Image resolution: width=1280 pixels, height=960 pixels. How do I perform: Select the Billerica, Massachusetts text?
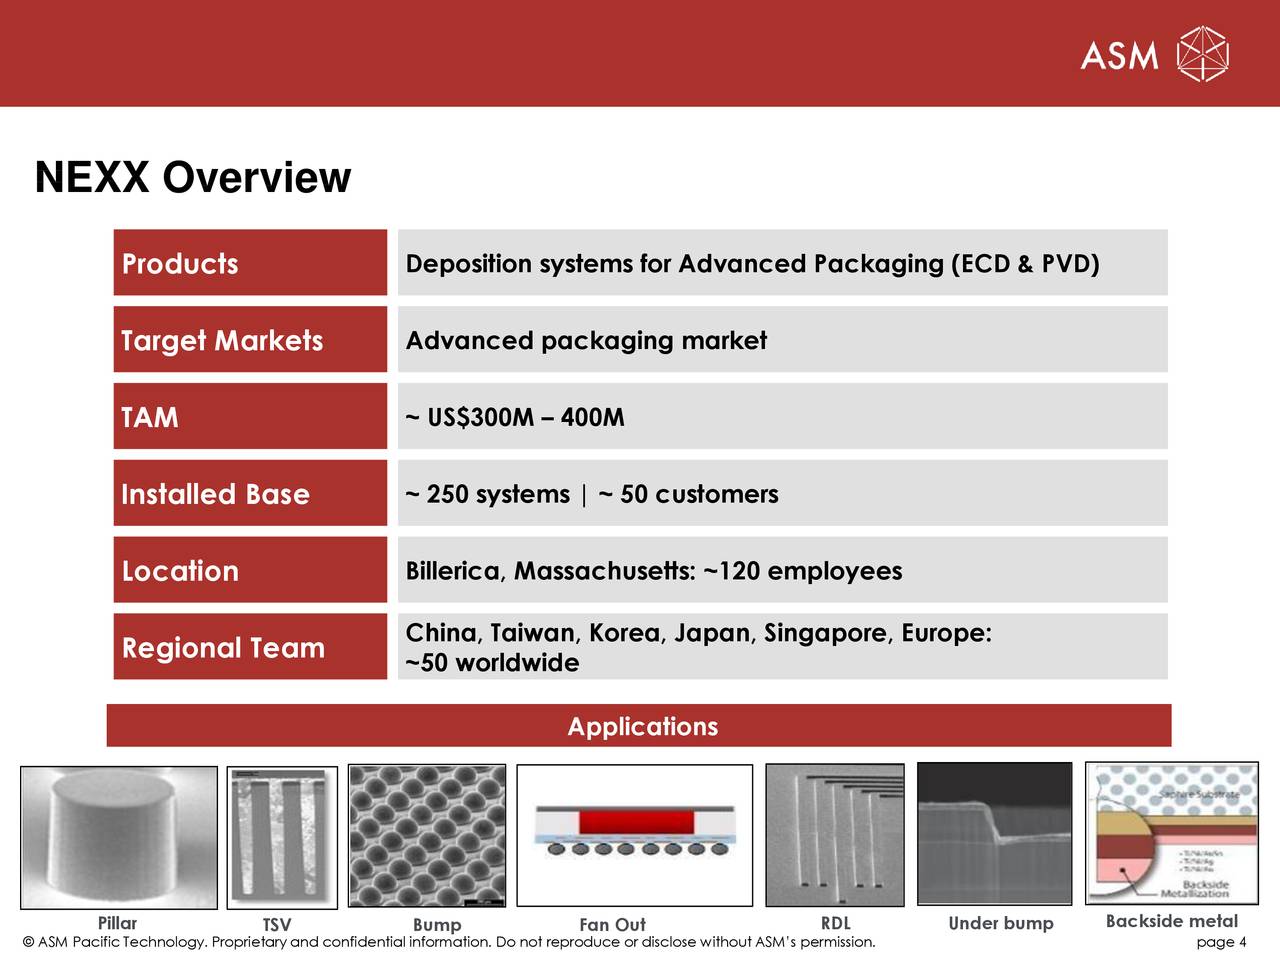pos(653,570)
